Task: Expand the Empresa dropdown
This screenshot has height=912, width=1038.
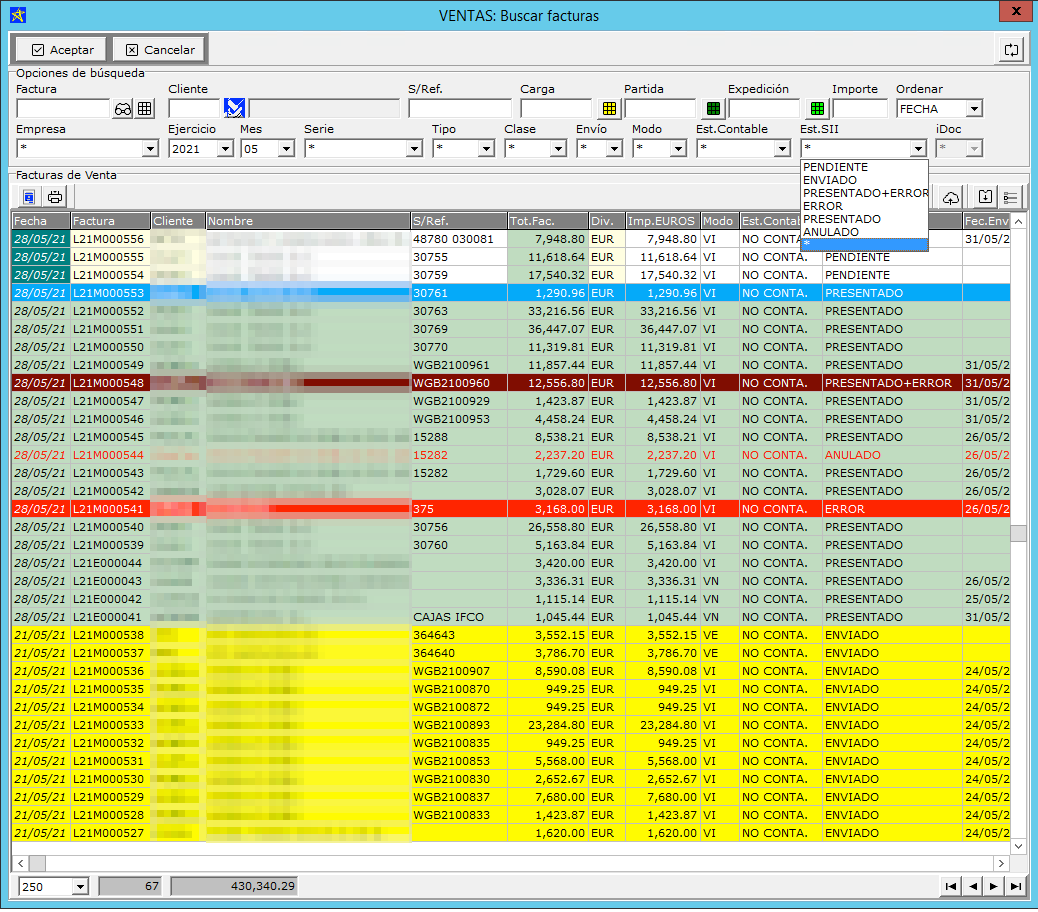Action: pyautogui.click(x=150, y=149)
